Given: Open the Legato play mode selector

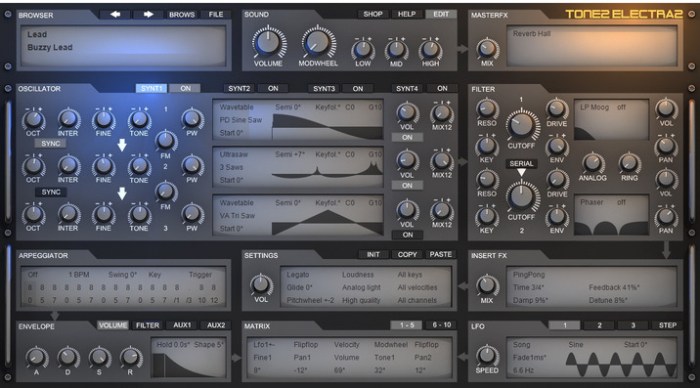Looking at the screenshot, I should [298, 275].
